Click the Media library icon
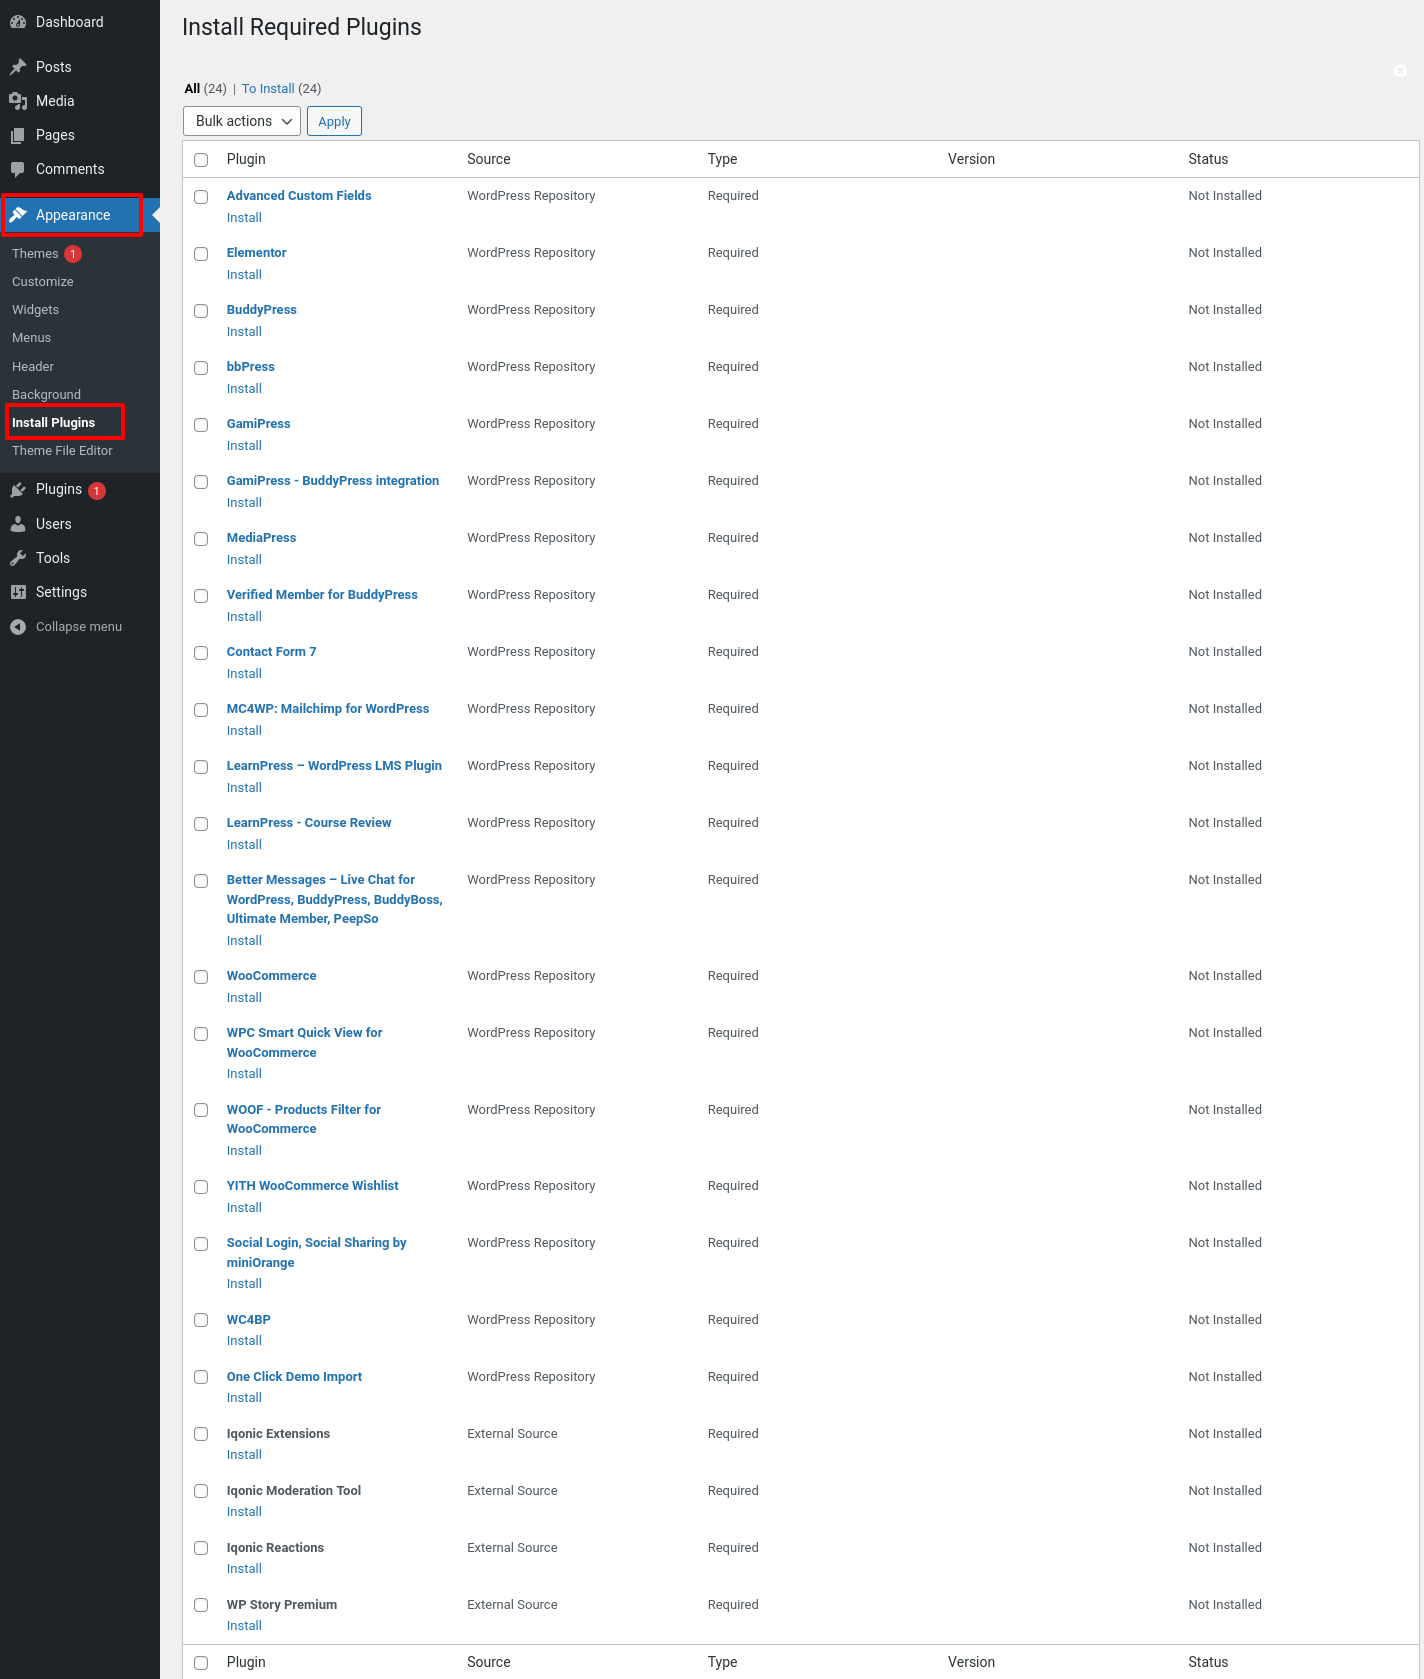The width and height of the screenshot is (1424, 1679). [x=18, y=101]
